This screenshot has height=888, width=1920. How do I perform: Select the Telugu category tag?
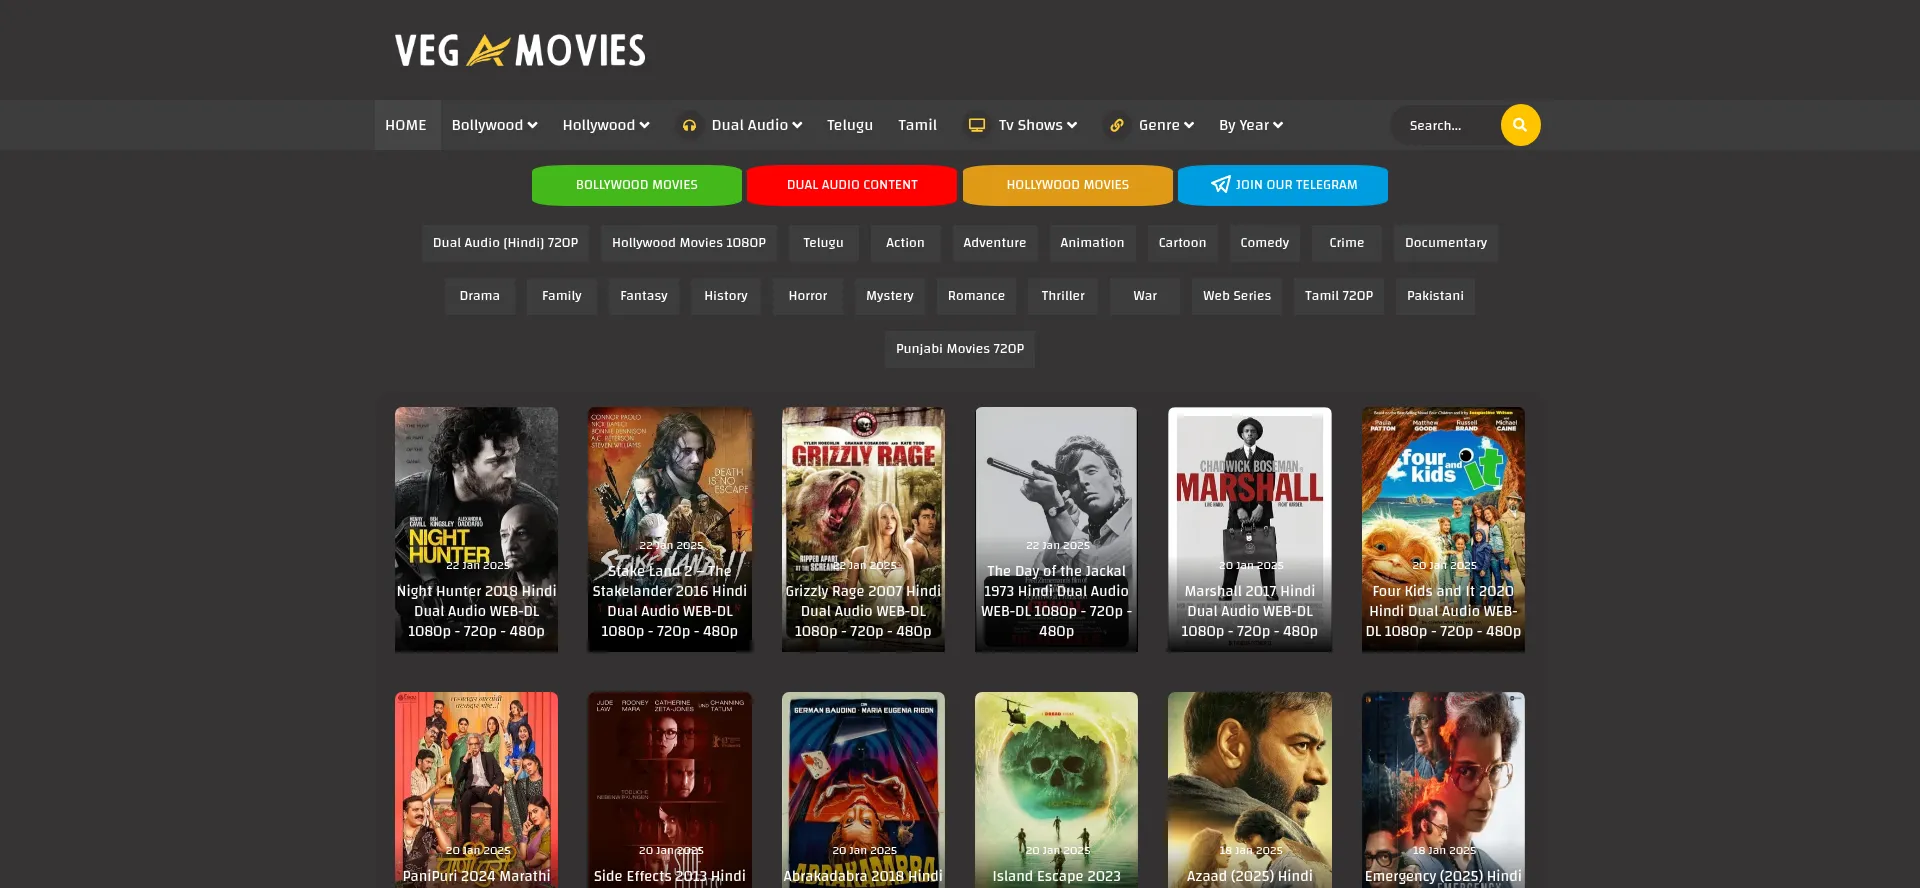[823, 243]
